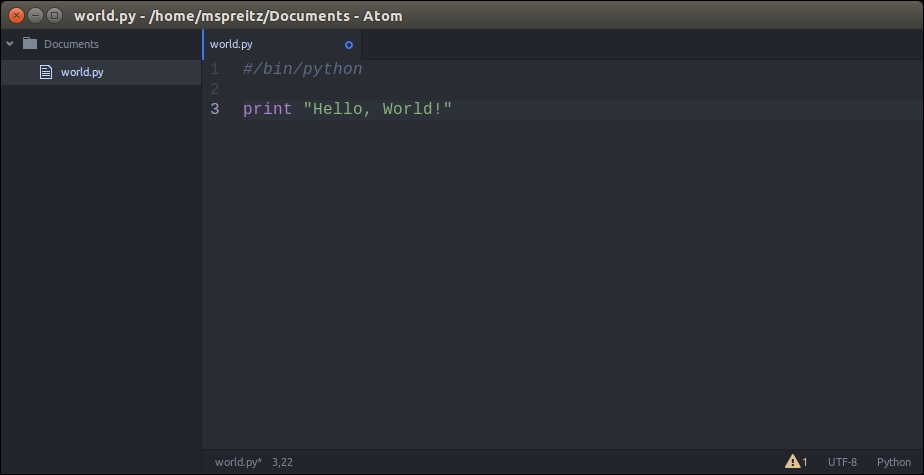Screen dimensions: 924x475
Task: Switch to the world.py editor tab
Action: (x=232, y=44)
